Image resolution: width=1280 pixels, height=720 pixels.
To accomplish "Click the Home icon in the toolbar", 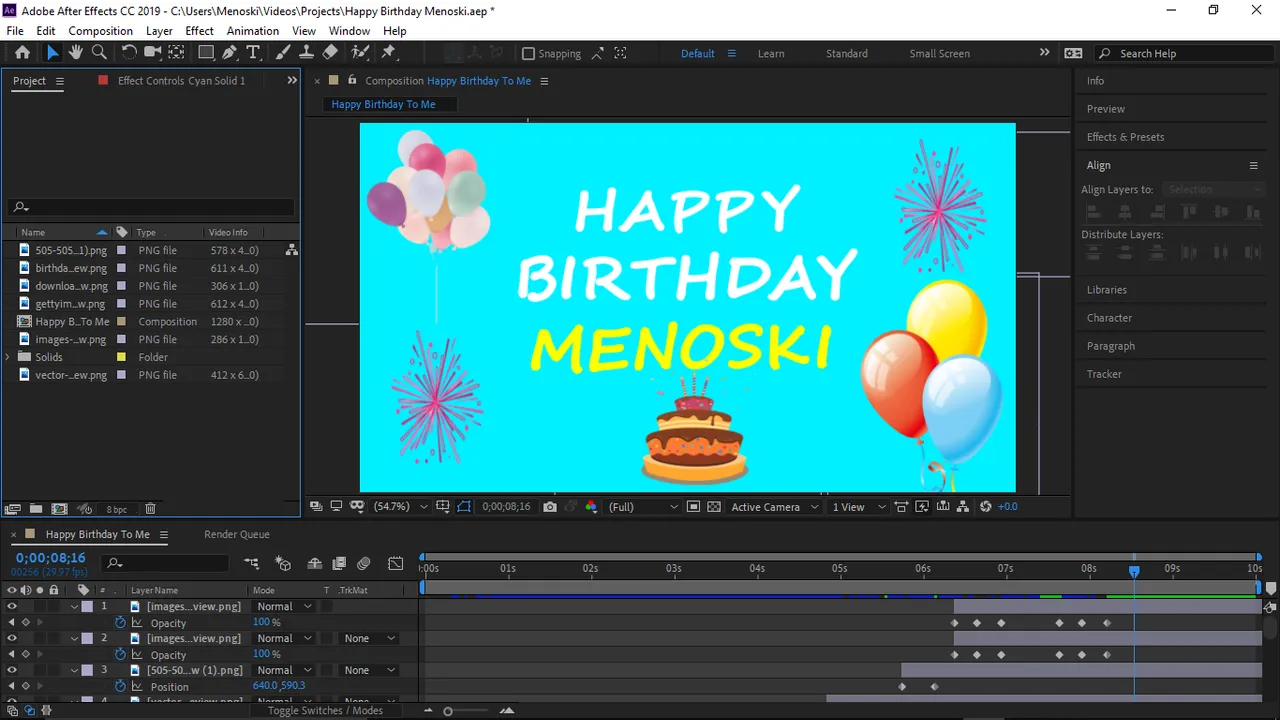I will (22, 53).
